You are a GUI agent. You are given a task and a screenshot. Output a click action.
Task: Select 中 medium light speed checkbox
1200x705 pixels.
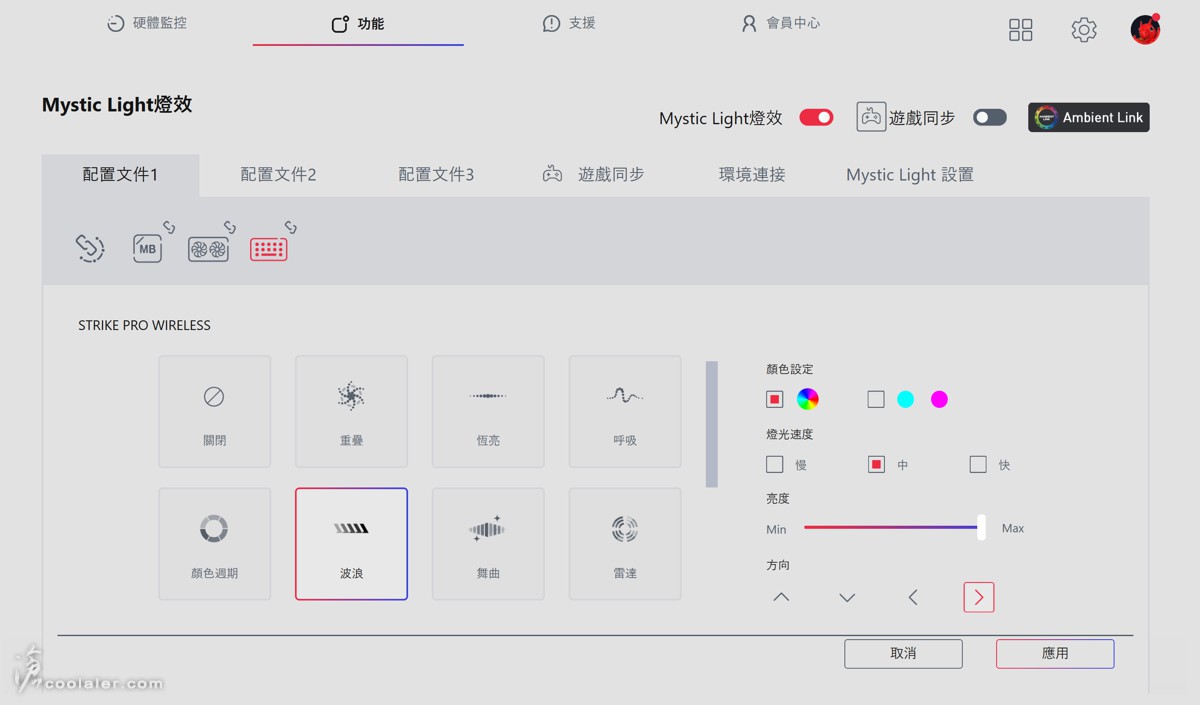[876, 464]
